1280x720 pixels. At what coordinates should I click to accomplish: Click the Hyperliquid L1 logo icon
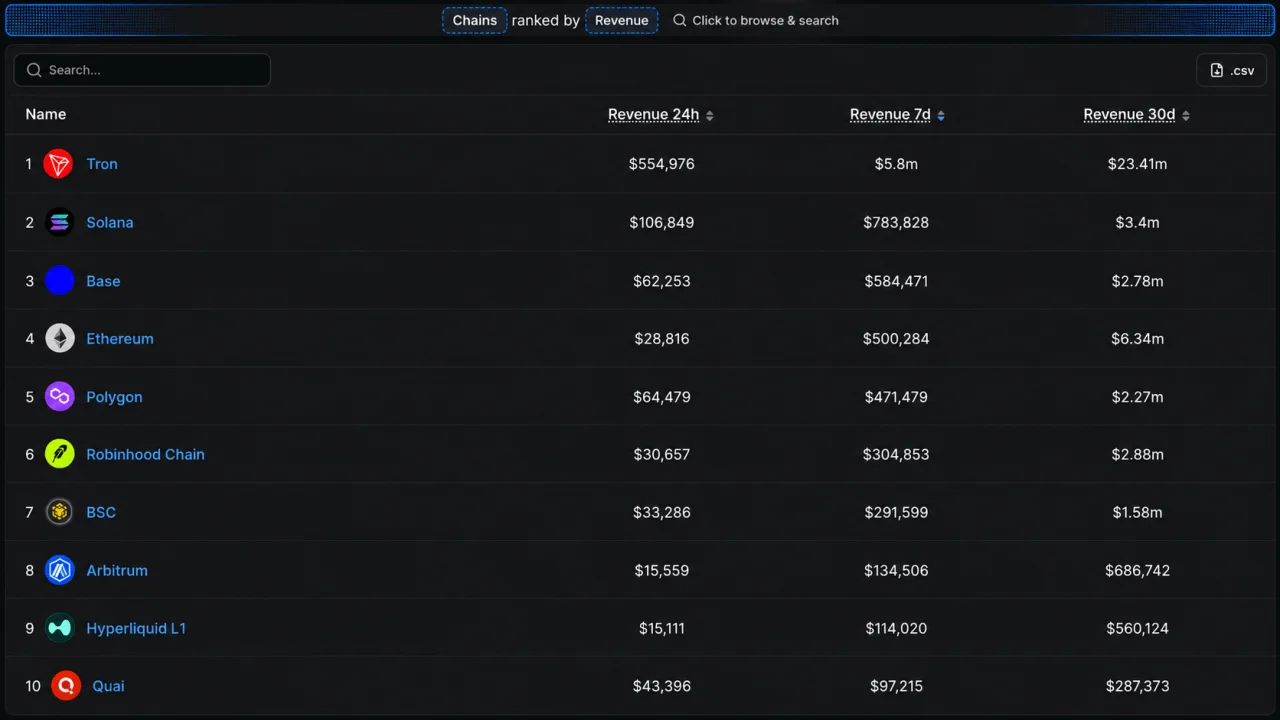60,628
